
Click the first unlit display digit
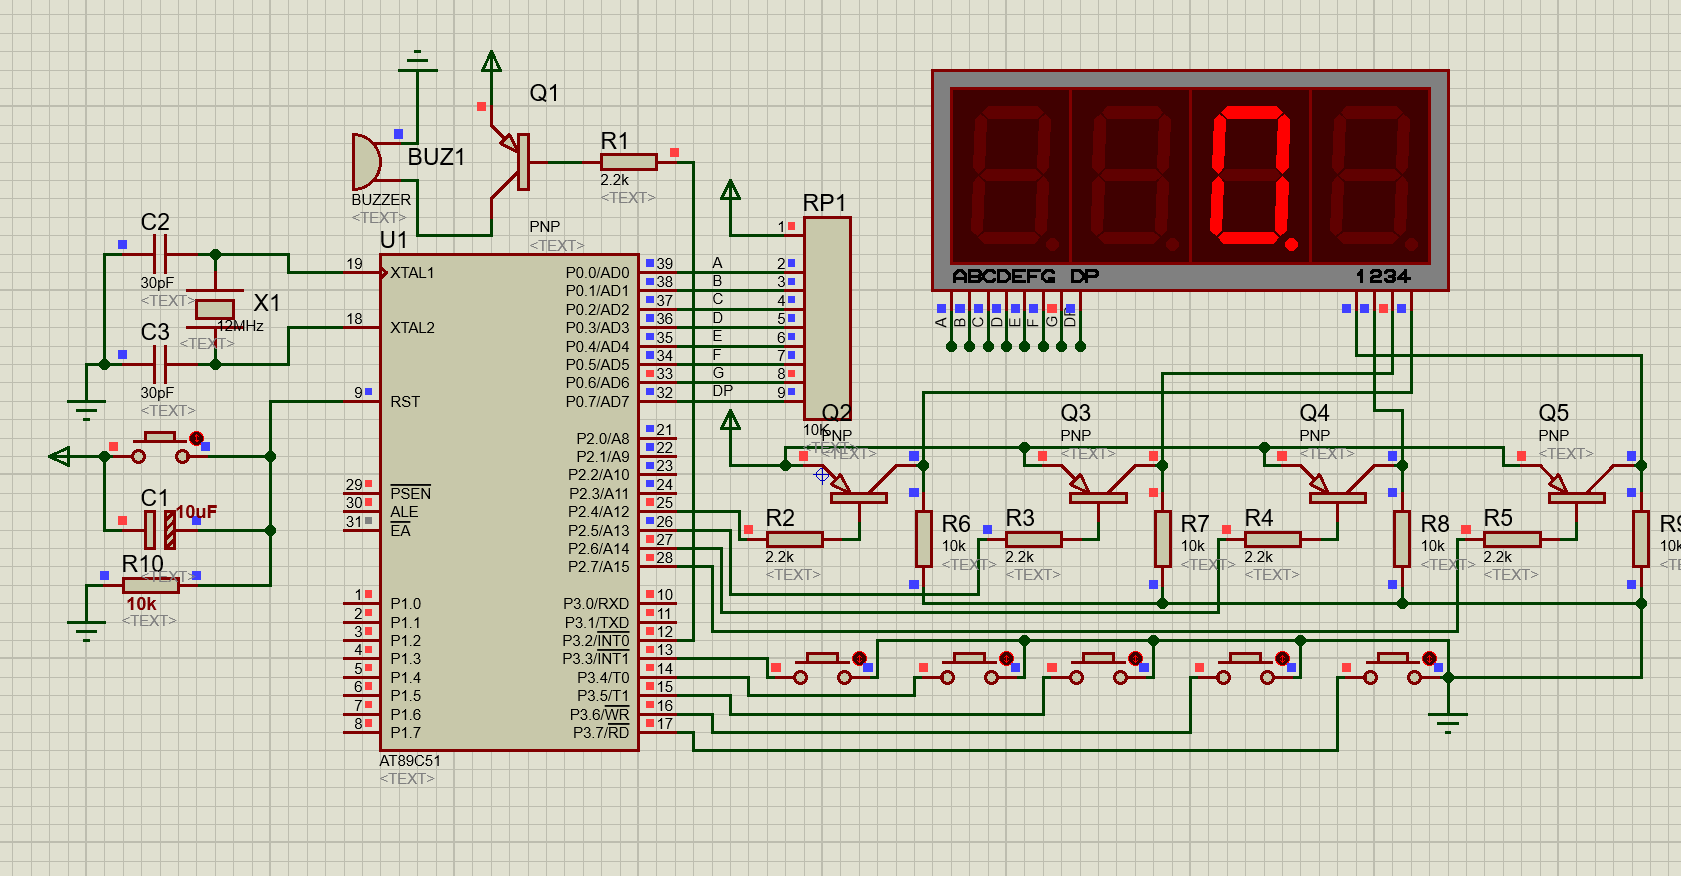pyautogui.click(x=1012, y=176)
